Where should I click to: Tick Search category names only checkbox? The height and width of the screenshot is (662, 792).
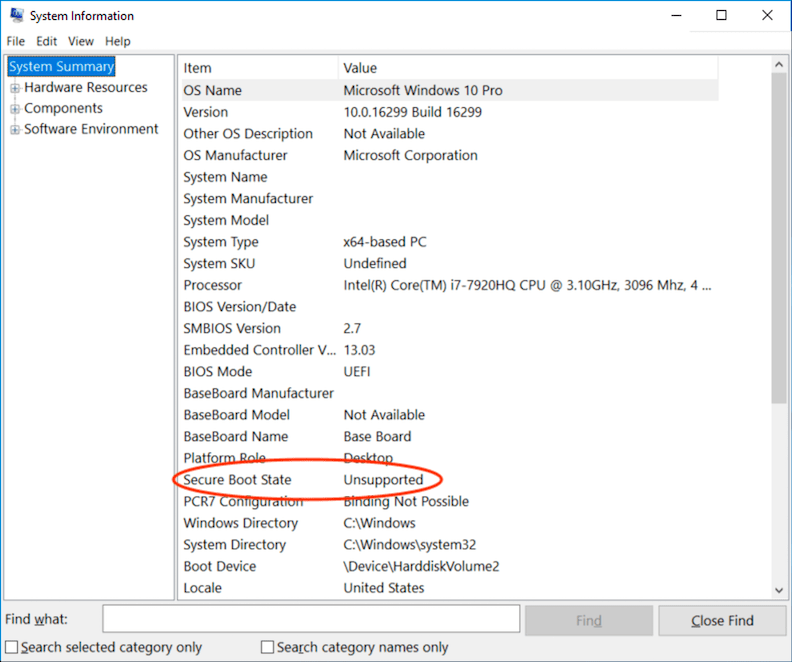coord(268,647)
